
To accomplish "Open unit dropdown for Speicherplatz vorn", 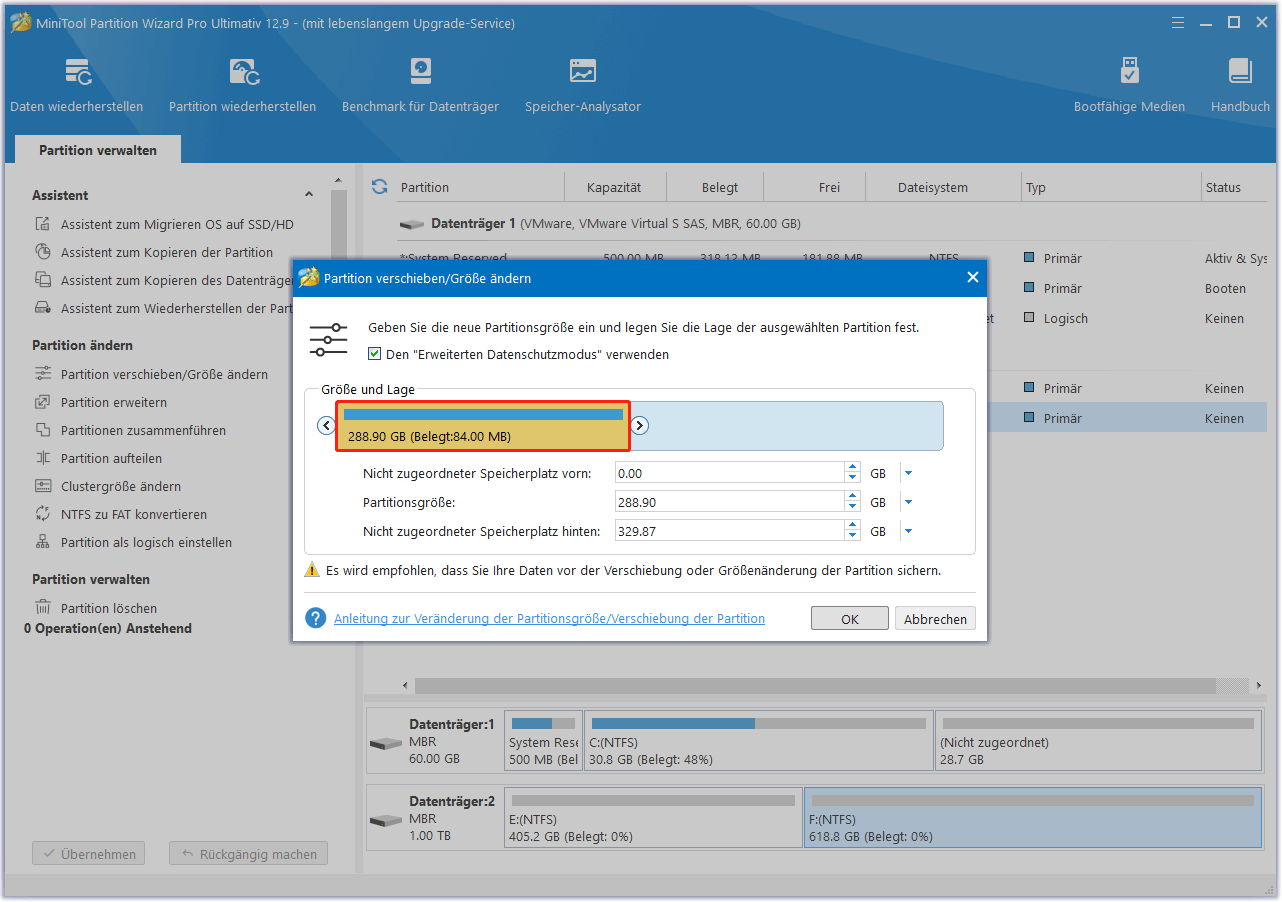I will coord(908,474).
